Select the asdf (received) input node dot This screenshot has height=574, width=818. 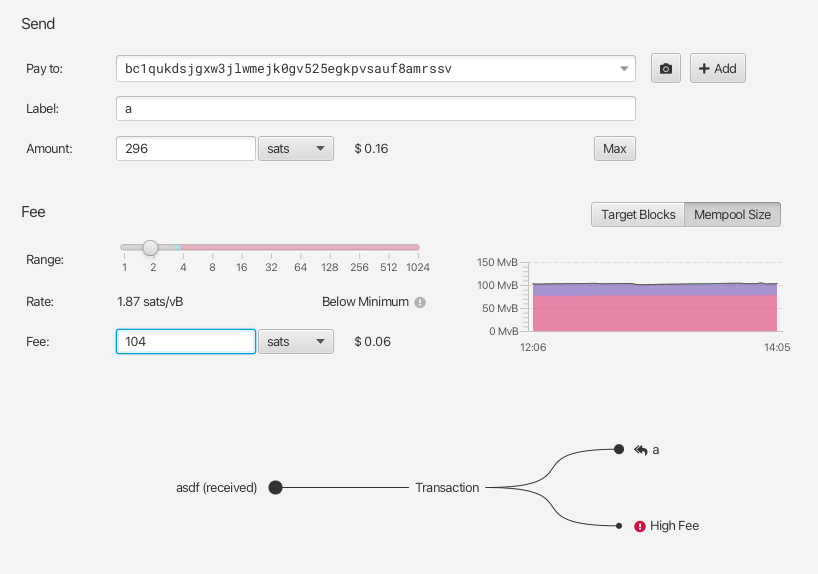[275, 488]
